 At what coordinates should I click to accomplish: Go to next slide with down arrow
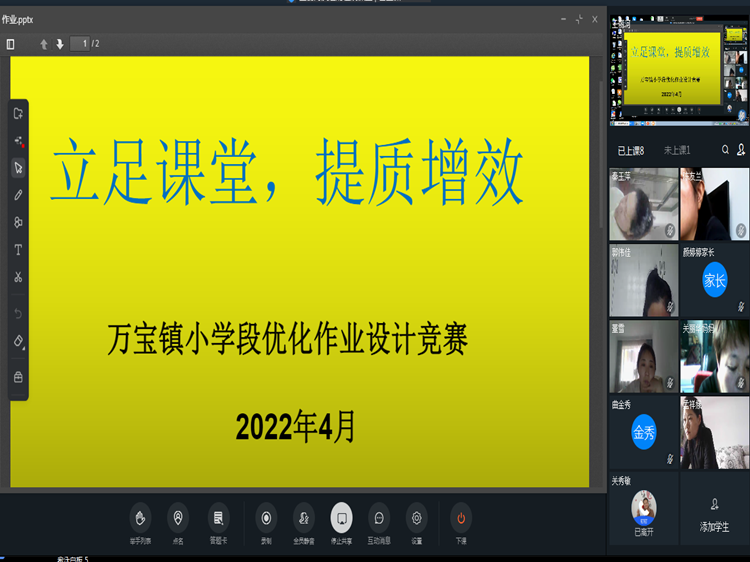point(60,44)
